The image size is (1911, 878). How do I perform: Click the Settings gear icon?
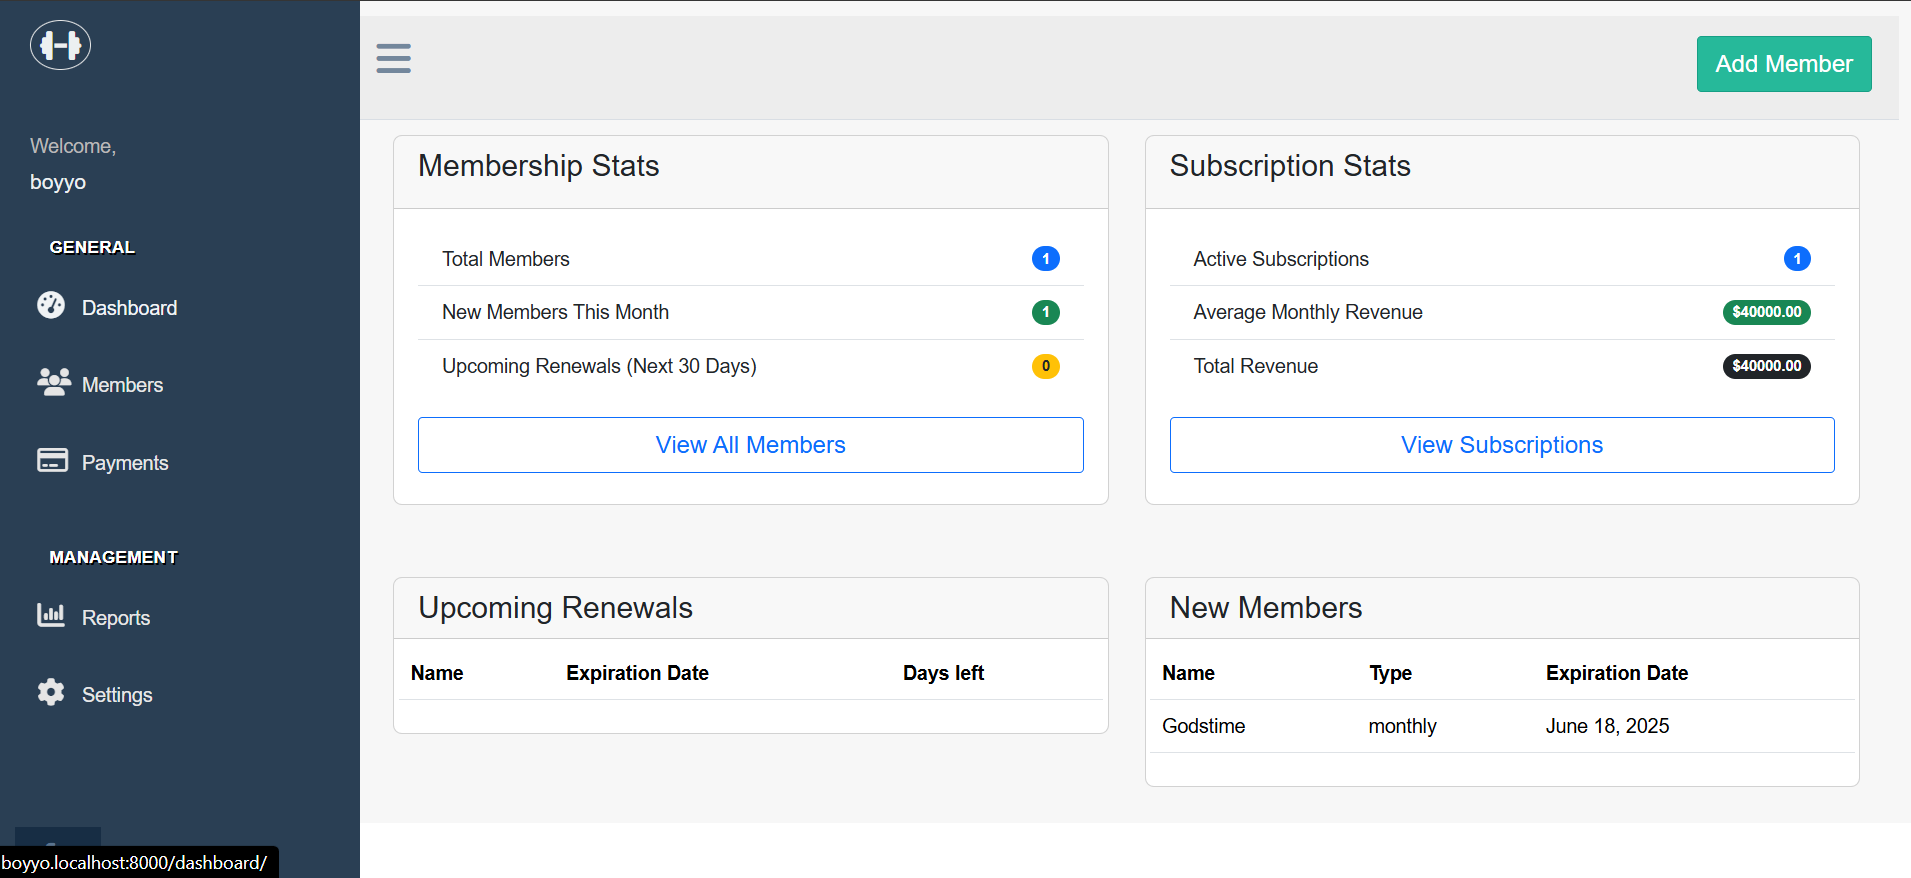tap(51, 692)
